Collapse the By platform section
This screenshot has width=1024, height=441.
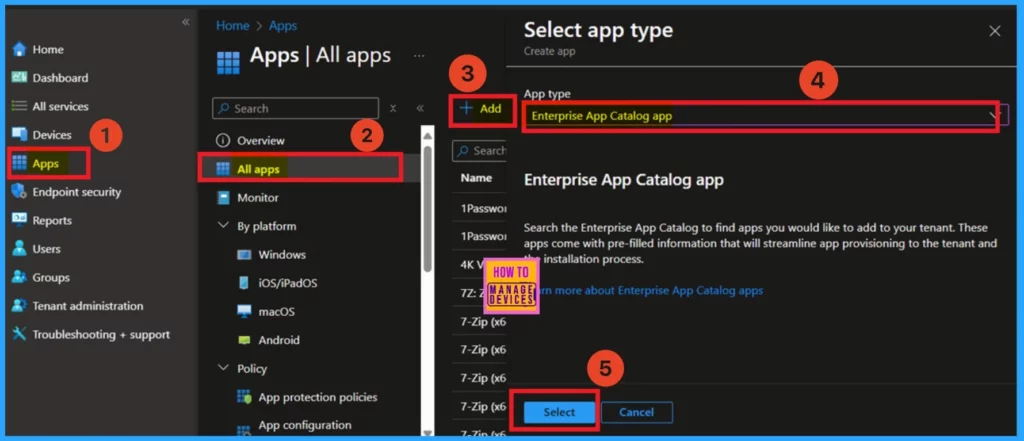click(224, 226)
